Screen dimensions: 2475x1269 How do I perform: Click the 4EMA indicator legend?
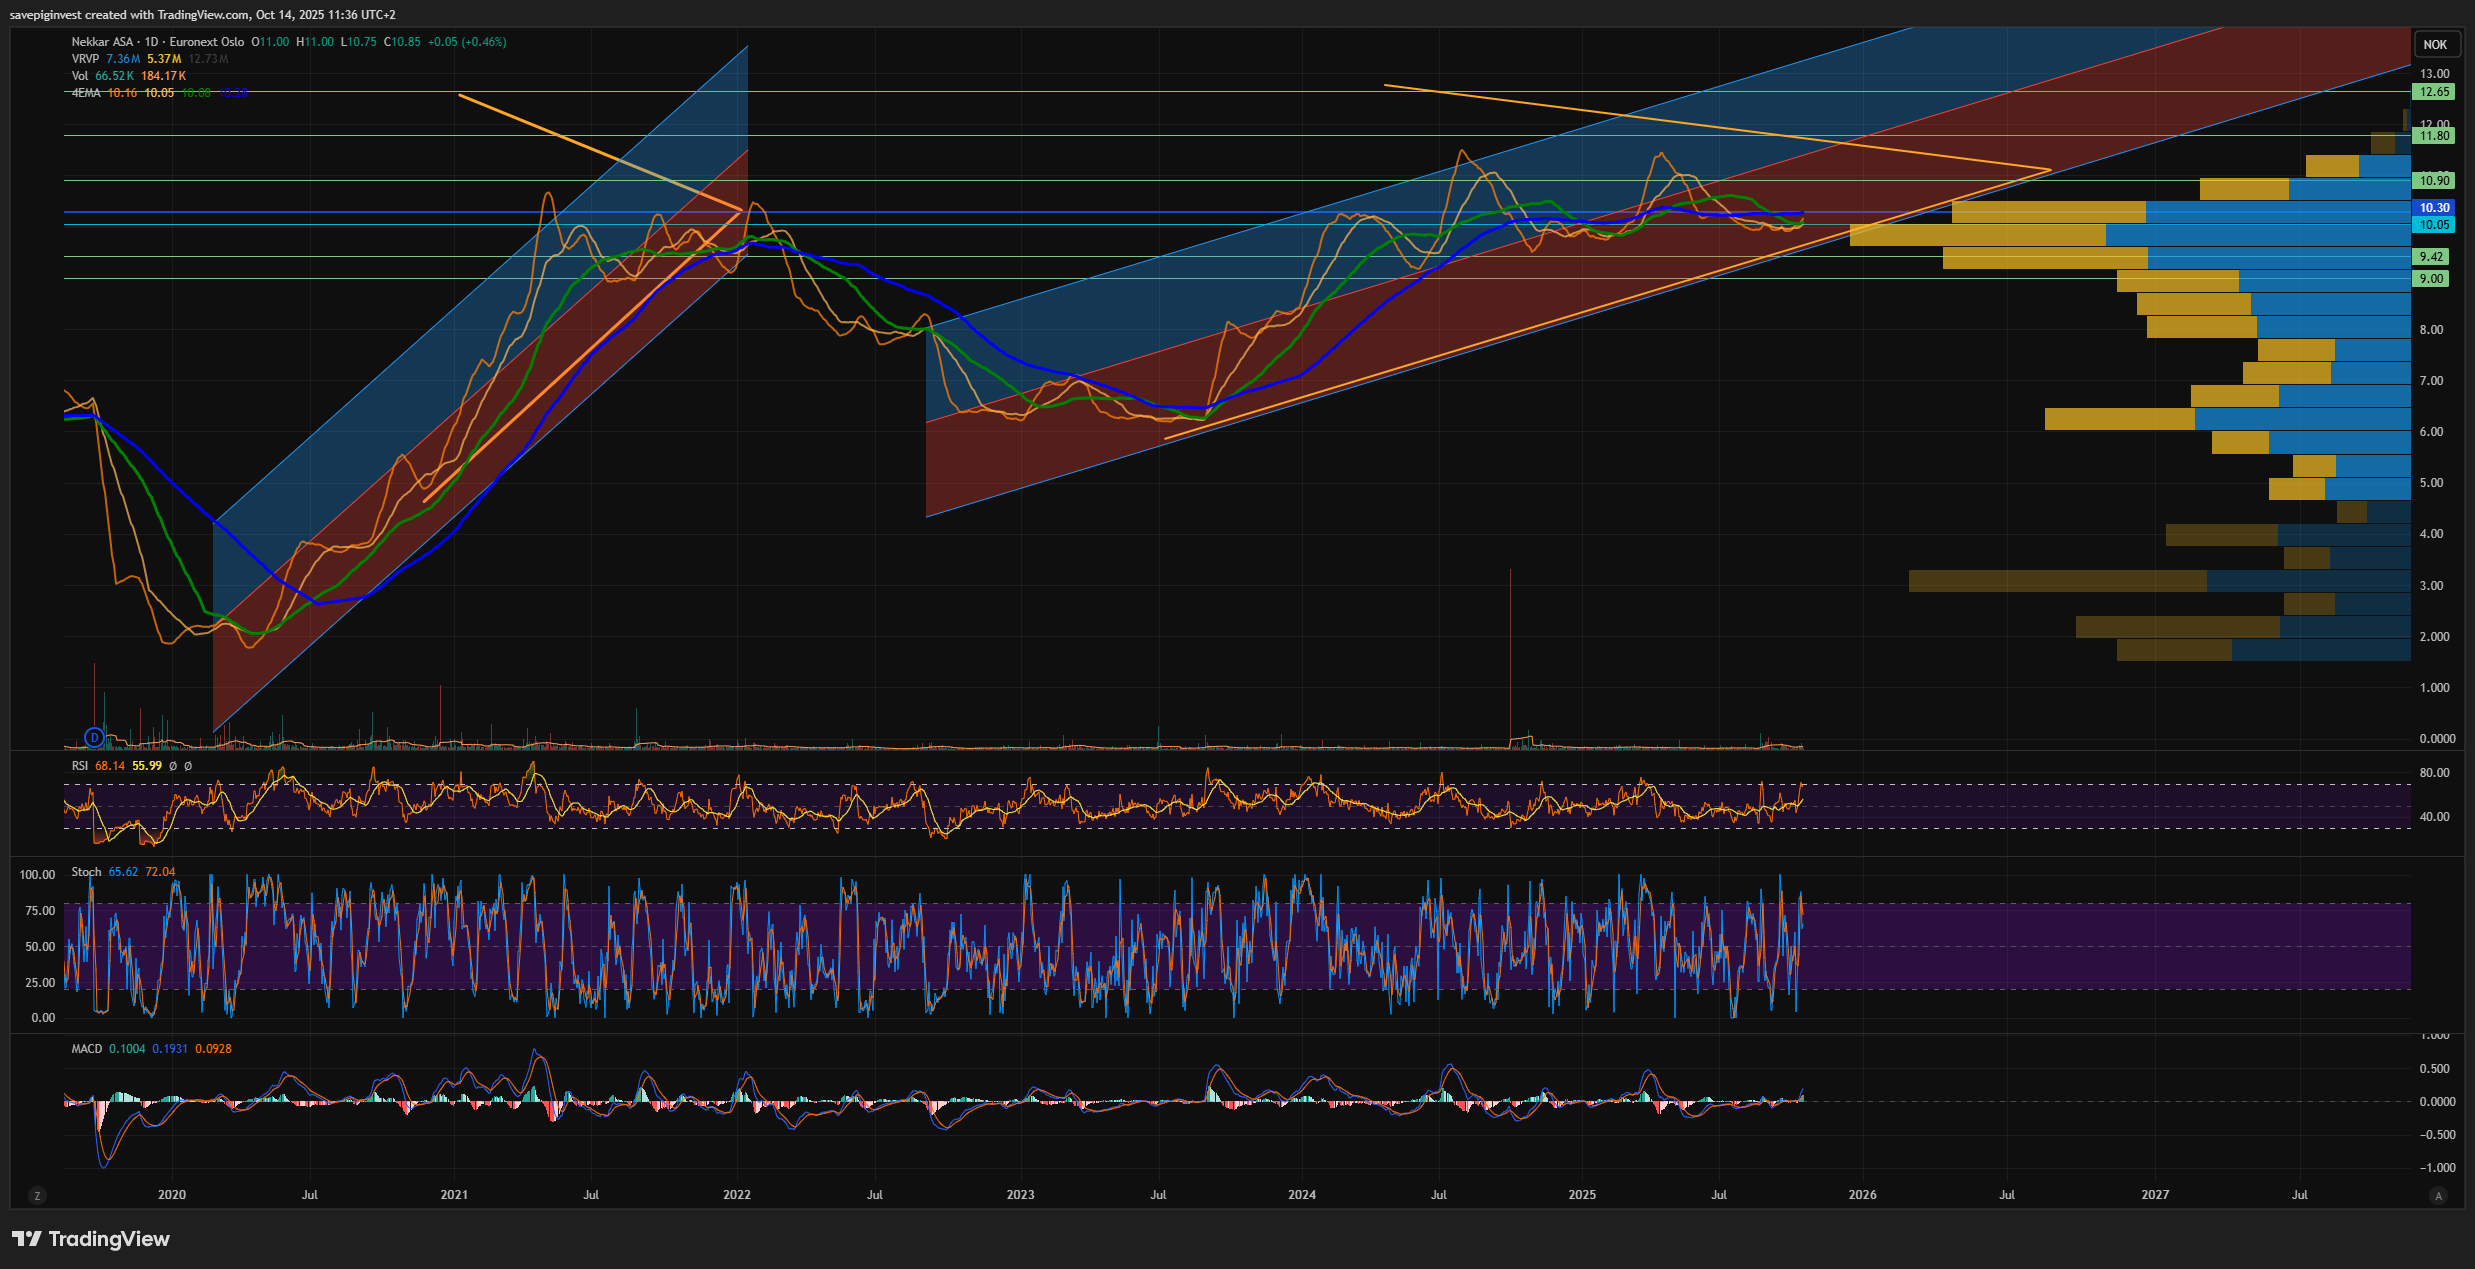86,93
